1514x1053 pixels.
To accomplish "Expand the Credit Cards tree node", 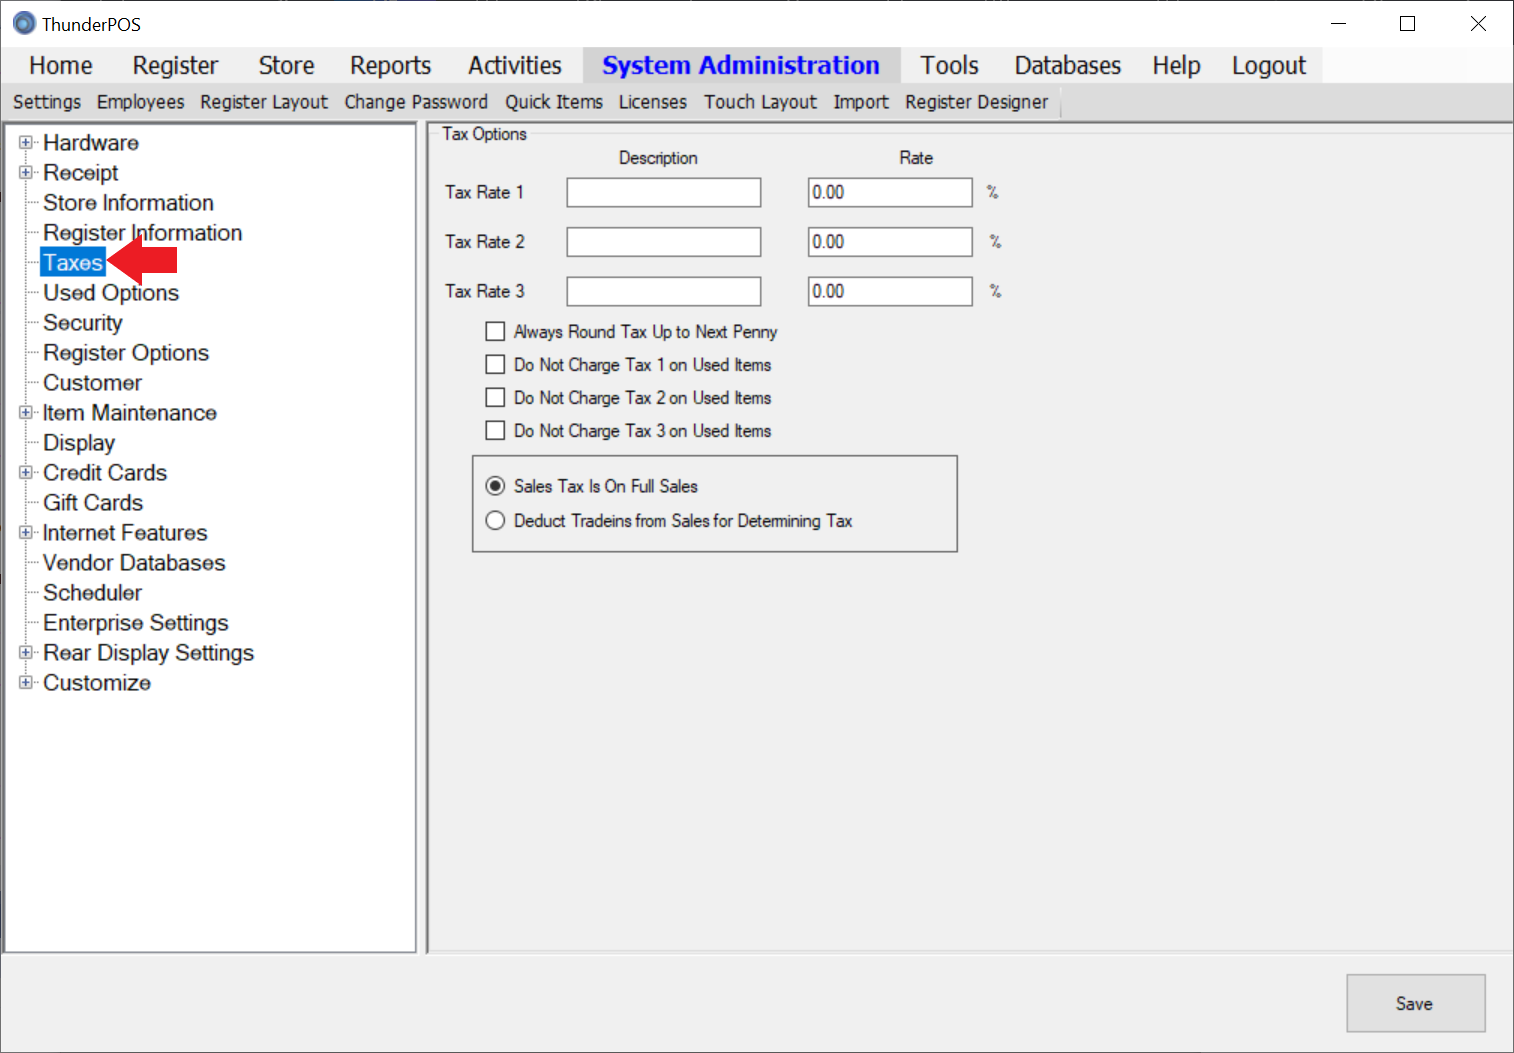I will click(26, 473).
